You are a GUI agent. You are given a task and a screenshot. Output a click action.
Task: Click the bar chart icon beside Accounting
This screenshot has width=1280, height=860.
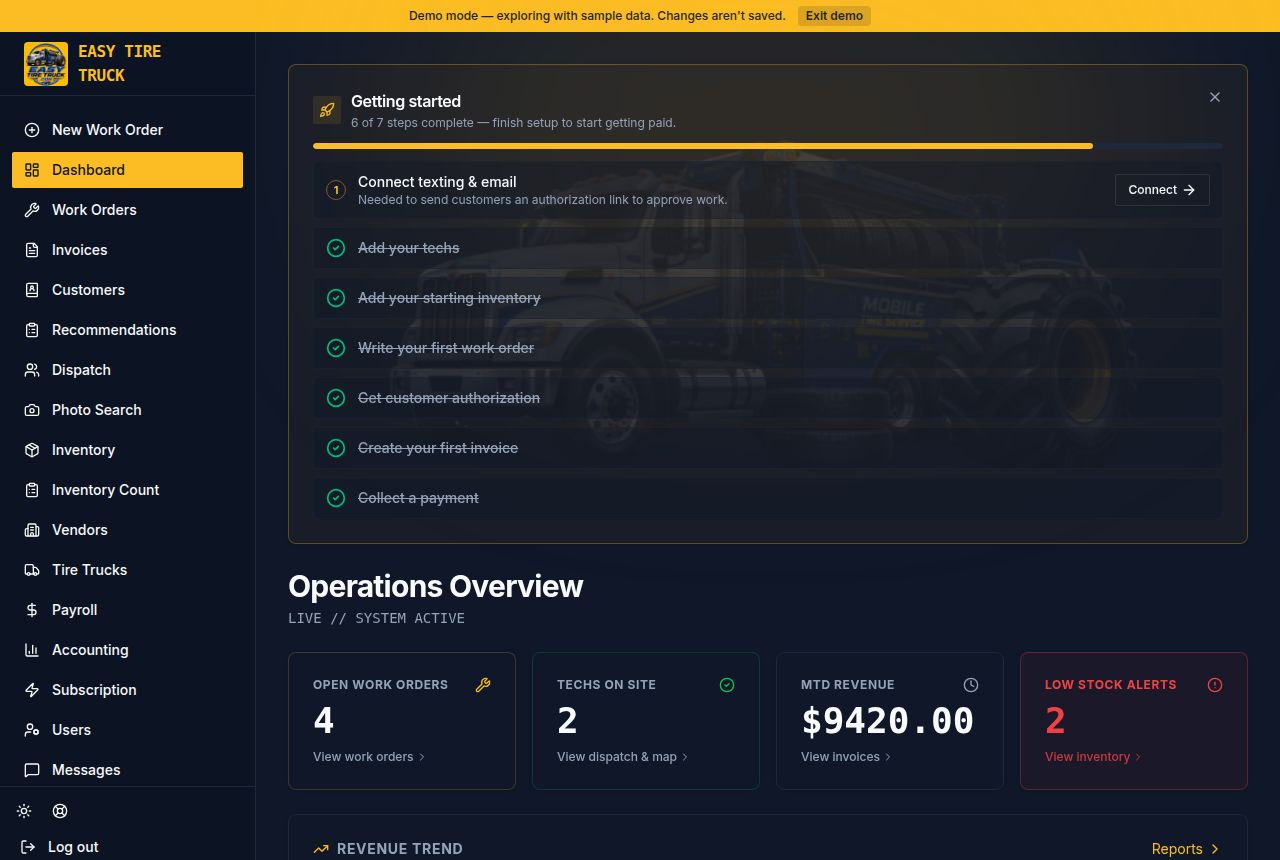(32, 650)
